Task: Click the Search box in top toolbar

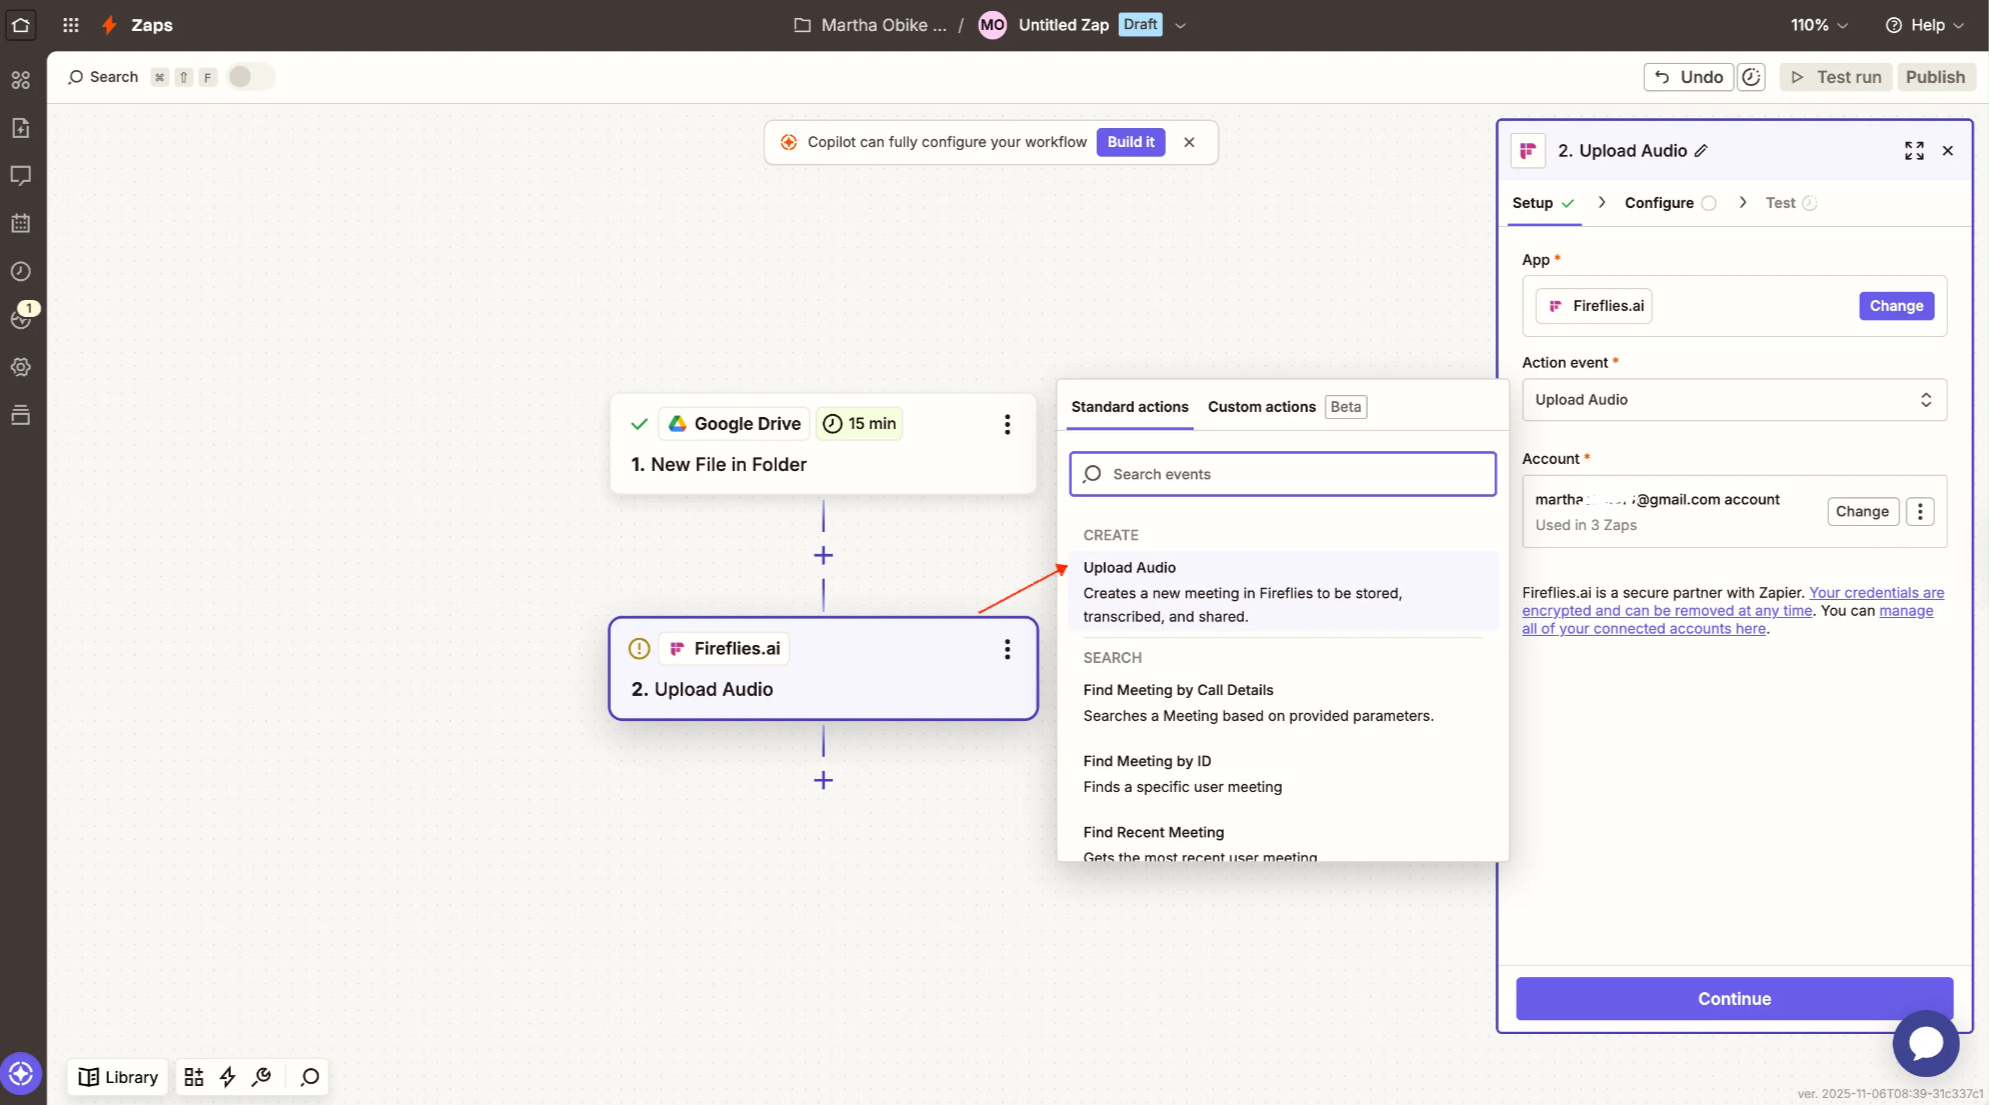Action: pyautogui.click(x=102, y=77)
